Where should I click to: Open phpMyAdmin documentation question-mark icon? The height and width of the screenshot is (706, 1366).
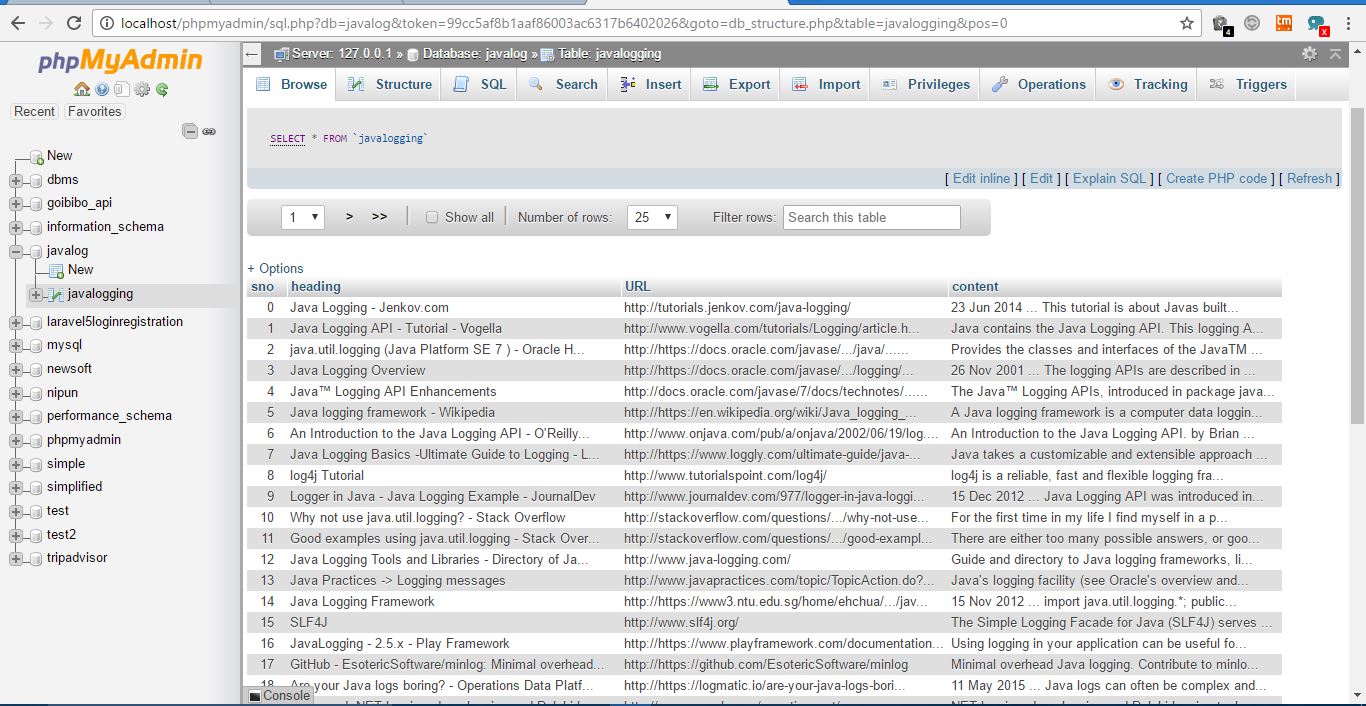[x=102, y=90]
